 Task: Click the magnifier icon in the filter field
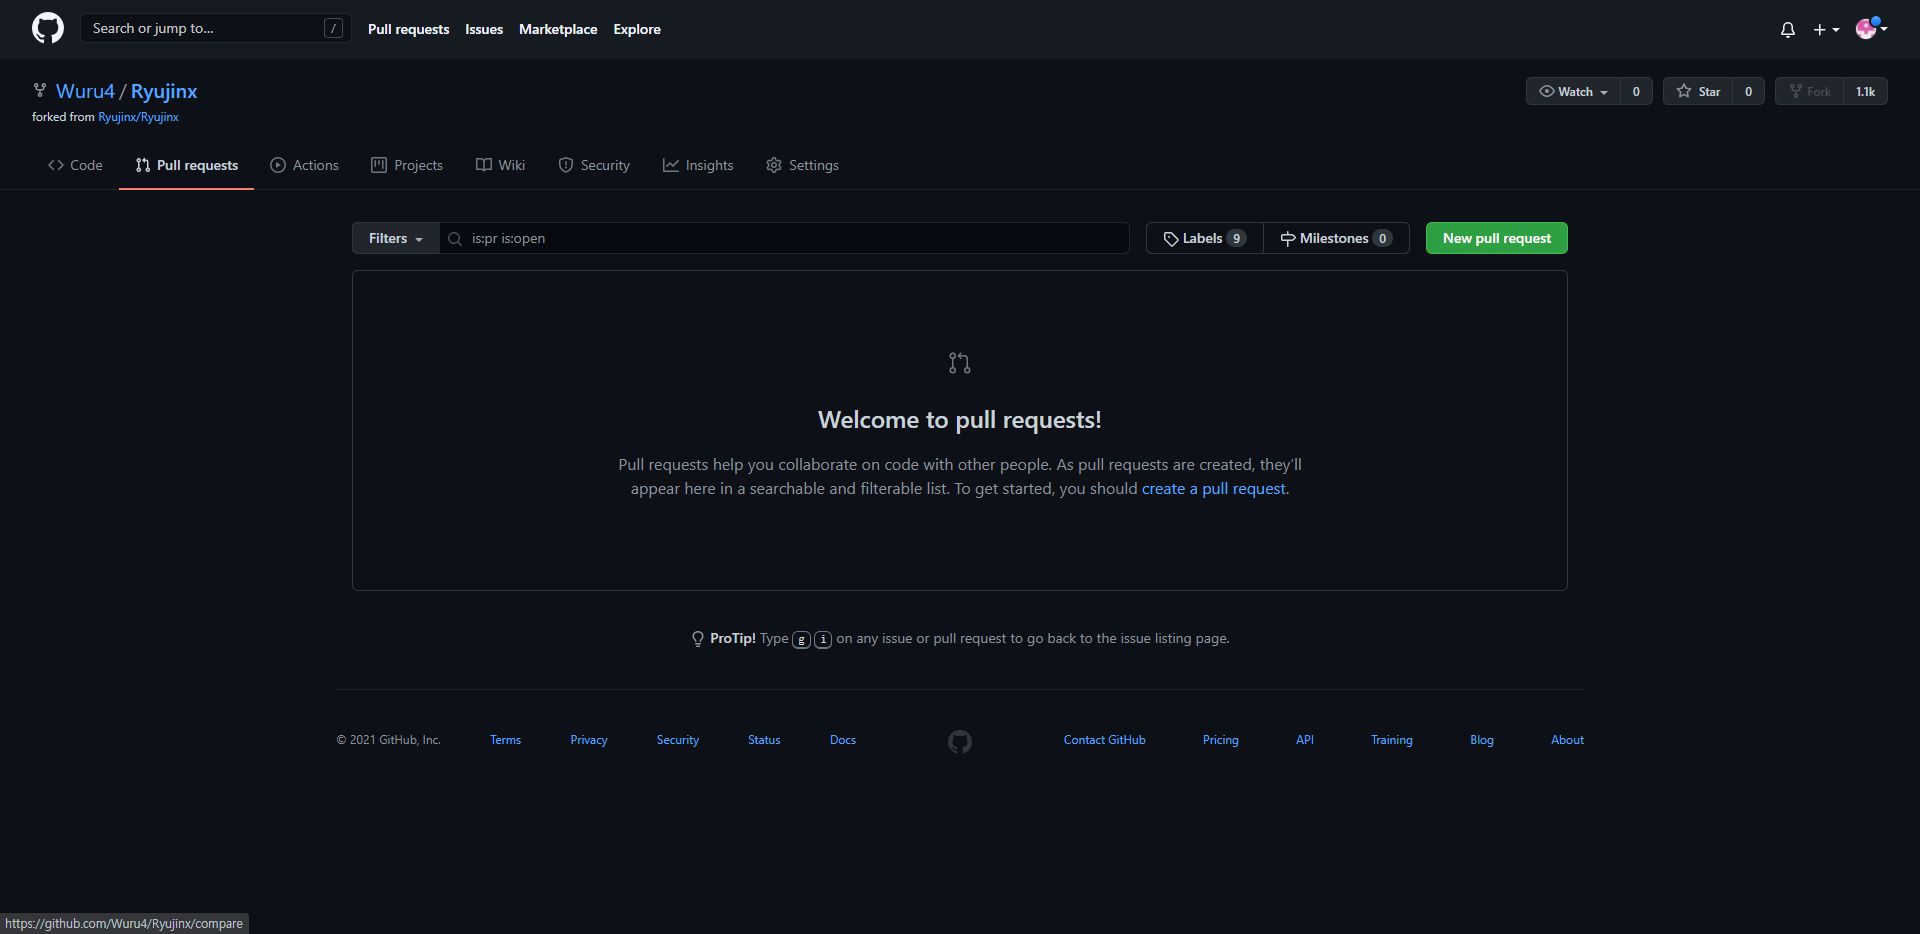click(x=455, y=239)
